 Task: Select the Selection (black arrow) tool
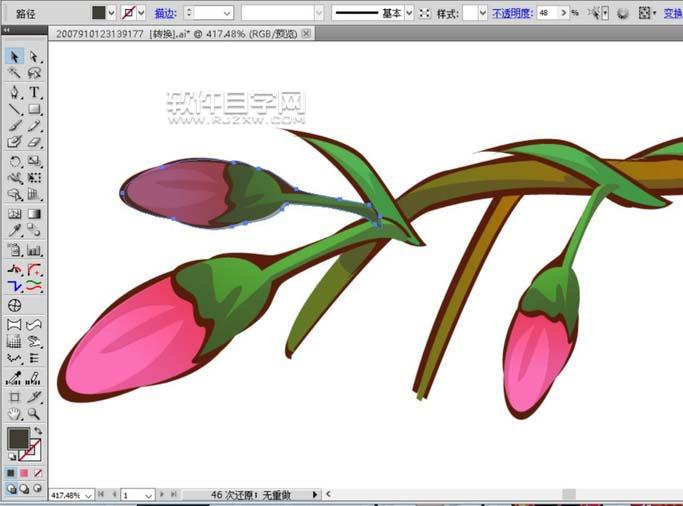pos(15,56)
